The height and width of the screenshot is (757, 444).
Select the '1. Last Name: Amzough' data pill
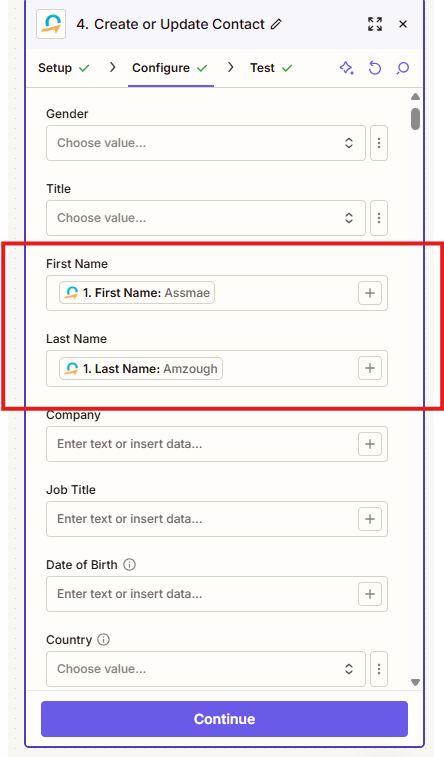141,369
